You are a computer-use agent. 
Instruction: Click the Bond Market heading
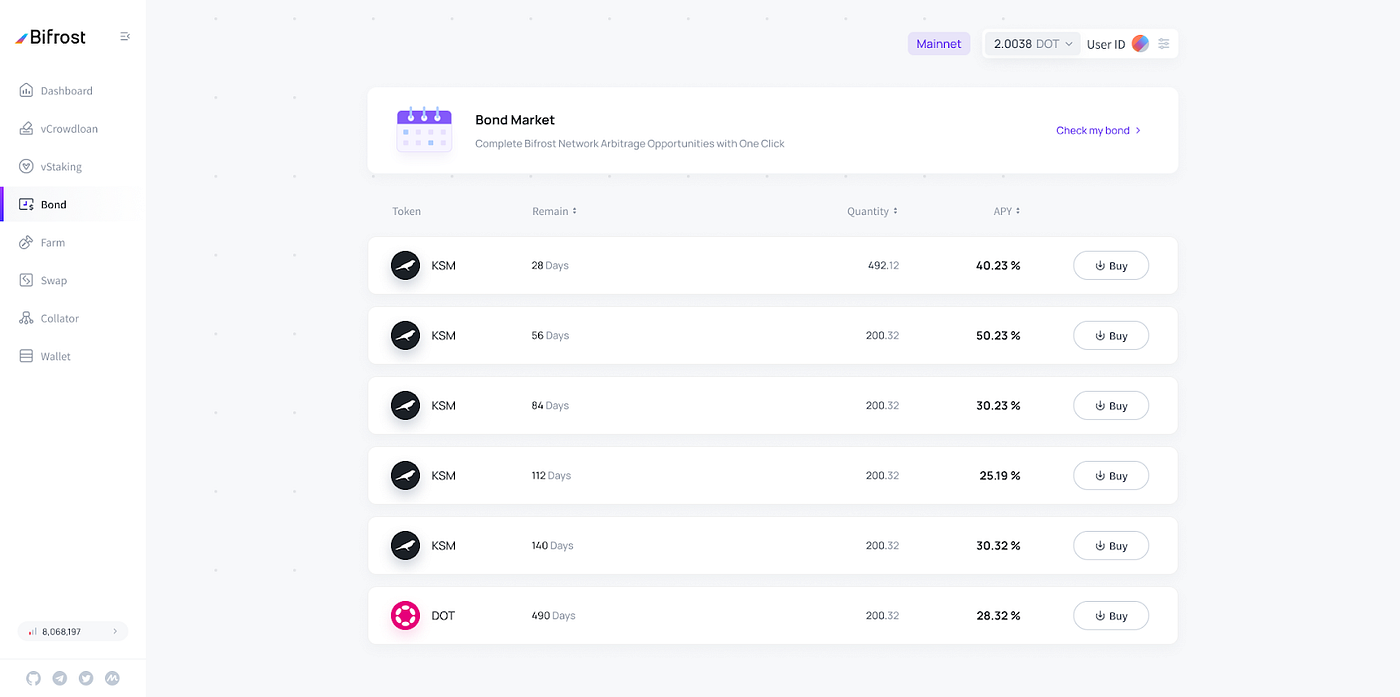515,120
